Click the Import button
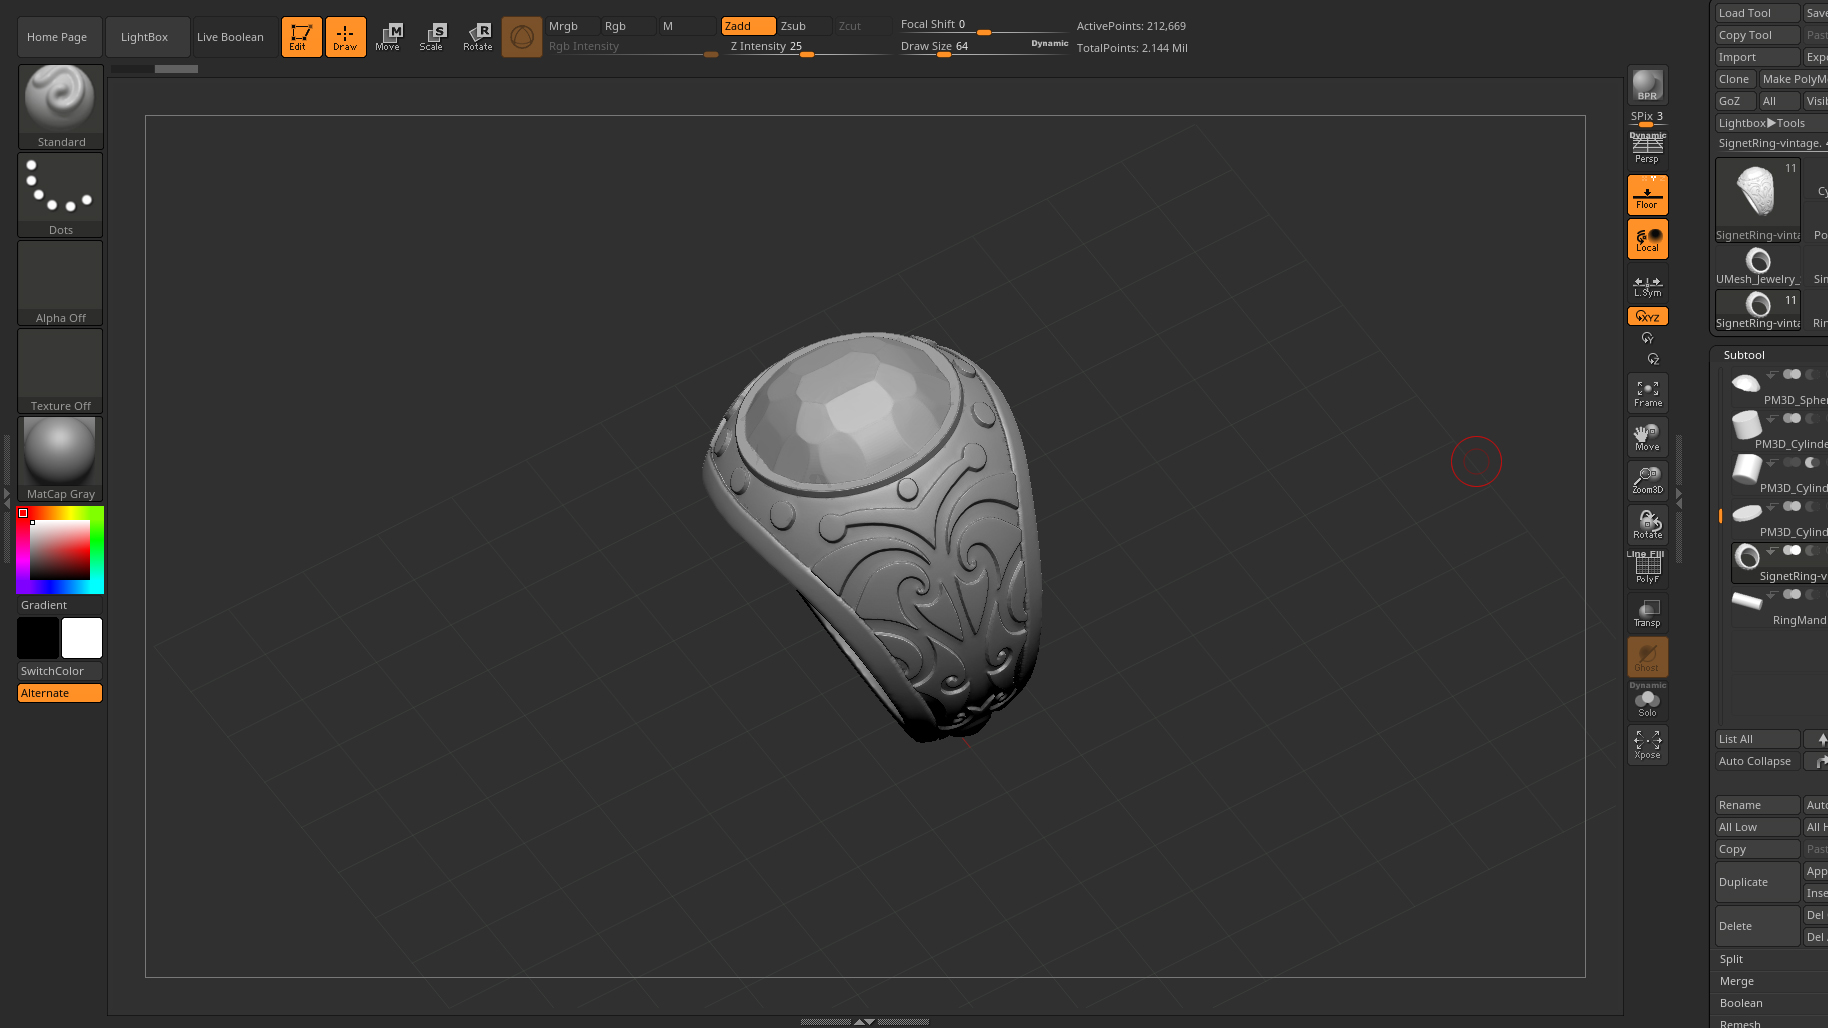This screenshot has width=1828, height=1028. click(x=1757, y=57)
